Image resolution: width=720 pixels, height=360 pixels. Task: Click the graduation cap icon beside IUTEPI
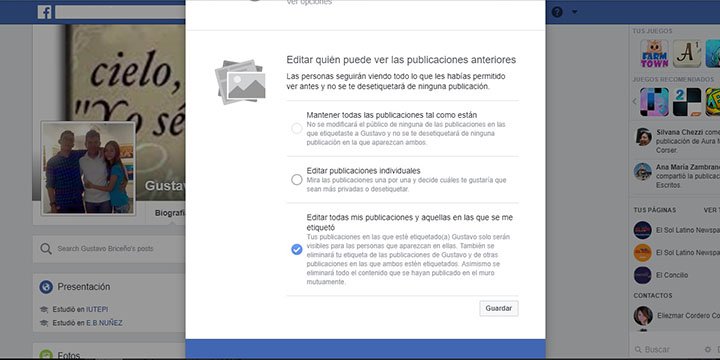[x=44, y=309]
